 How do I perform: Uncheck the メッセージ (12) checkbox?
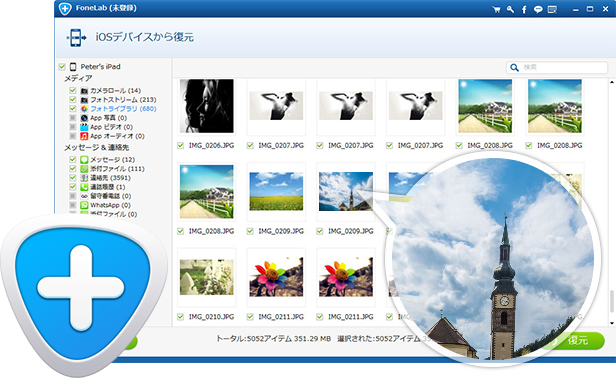[x=73, y=160]
